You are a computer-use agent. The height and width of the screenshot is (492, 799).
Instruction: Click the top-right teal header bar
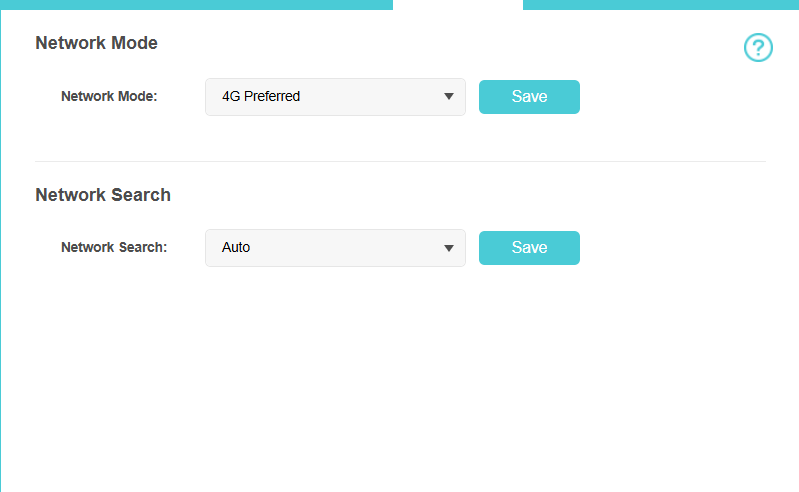660,4
